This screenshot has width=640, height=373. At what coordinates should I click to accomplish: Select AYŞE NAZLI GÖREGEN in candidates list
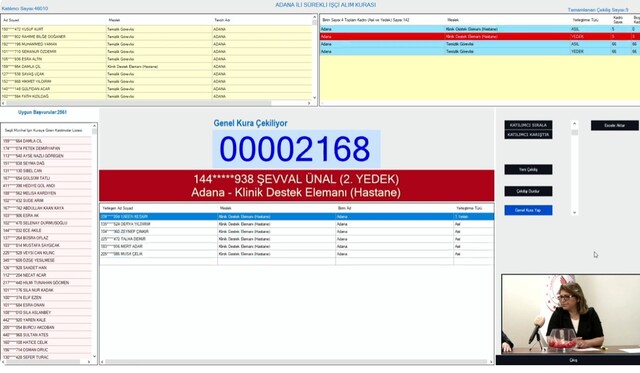46,156
